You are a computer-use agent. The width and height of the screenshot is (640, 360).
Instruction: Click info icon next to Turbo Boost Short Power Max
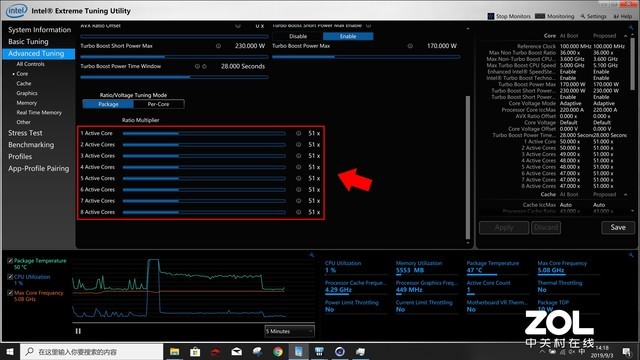coord(218,46)
